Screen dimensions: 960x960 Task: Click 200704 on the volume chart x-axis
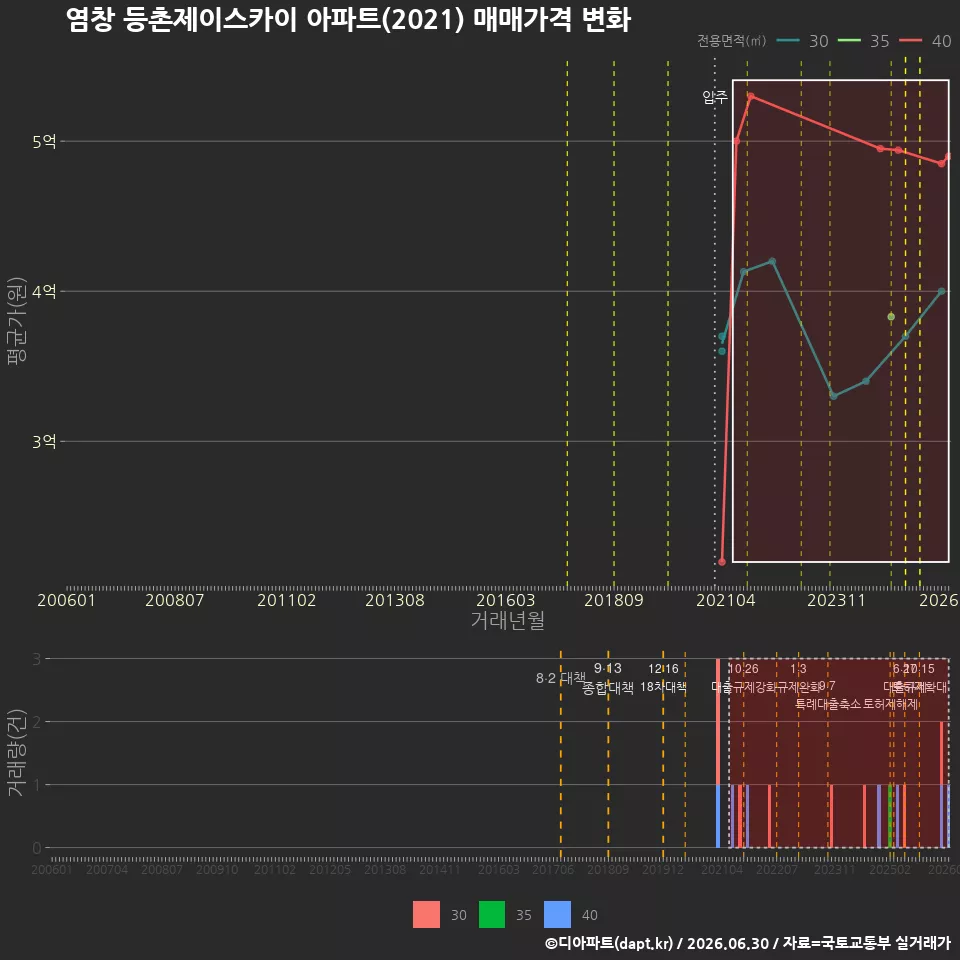coord(107,869)
